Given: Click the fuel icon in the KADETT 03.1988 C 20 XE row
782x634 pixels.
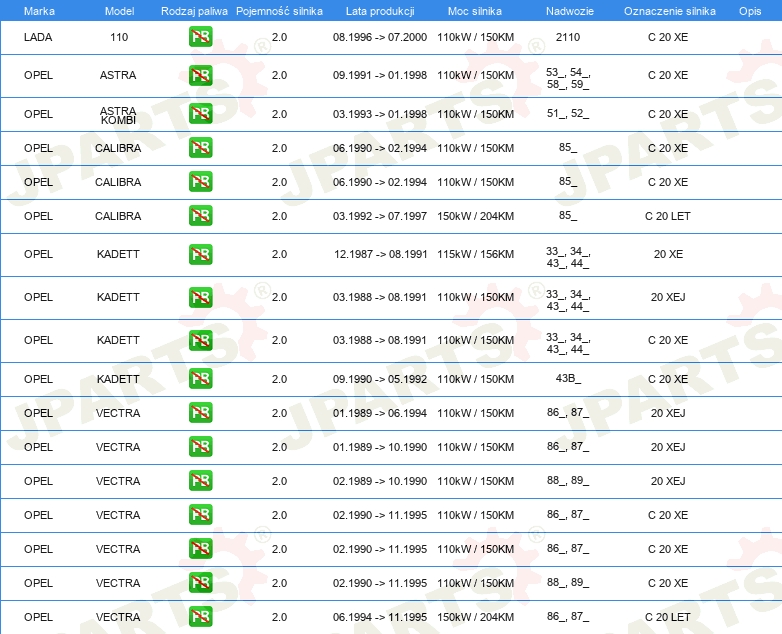Looking at the screenshot, I should 200,340.
